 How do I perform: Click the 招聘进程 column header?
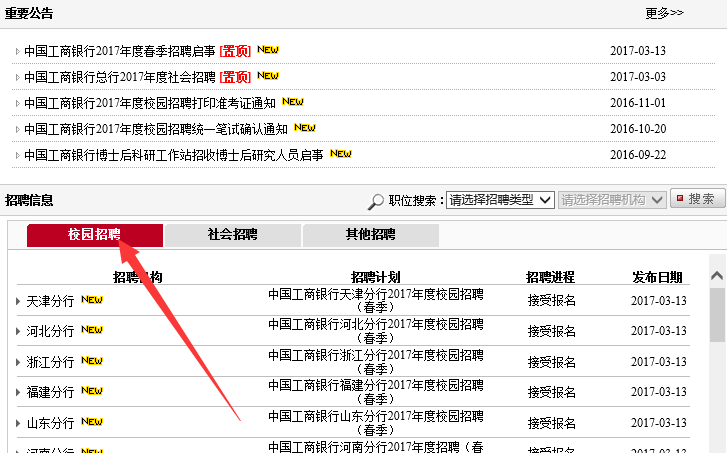550,277
